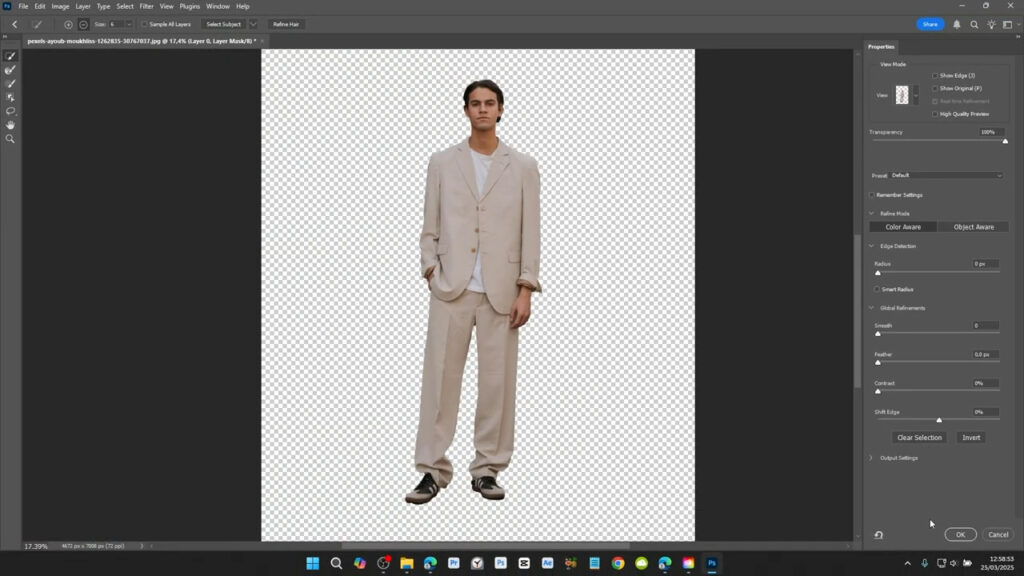1024x576 pixels.
Task: Enable the Smart Radius checkbox
Action: tap(878, 289)
